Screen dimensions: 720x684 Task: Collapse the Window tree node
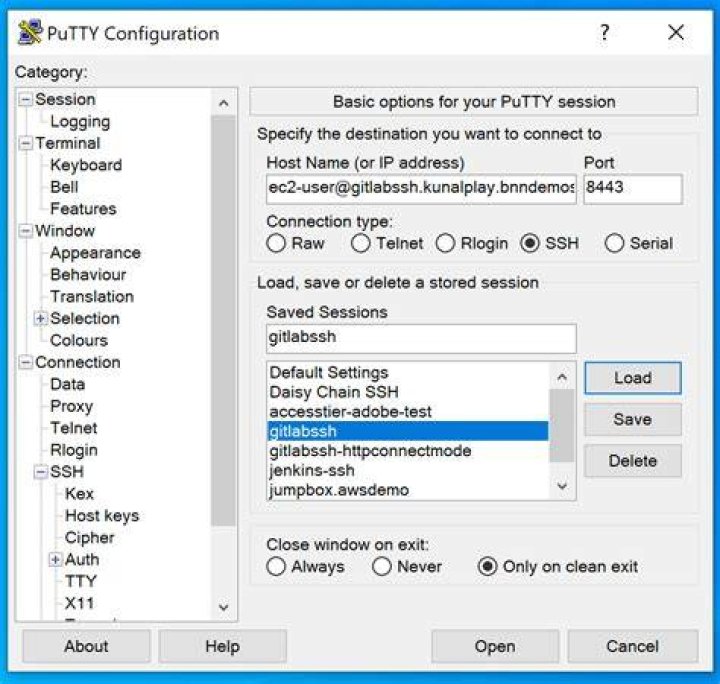(x=26, y=230)
